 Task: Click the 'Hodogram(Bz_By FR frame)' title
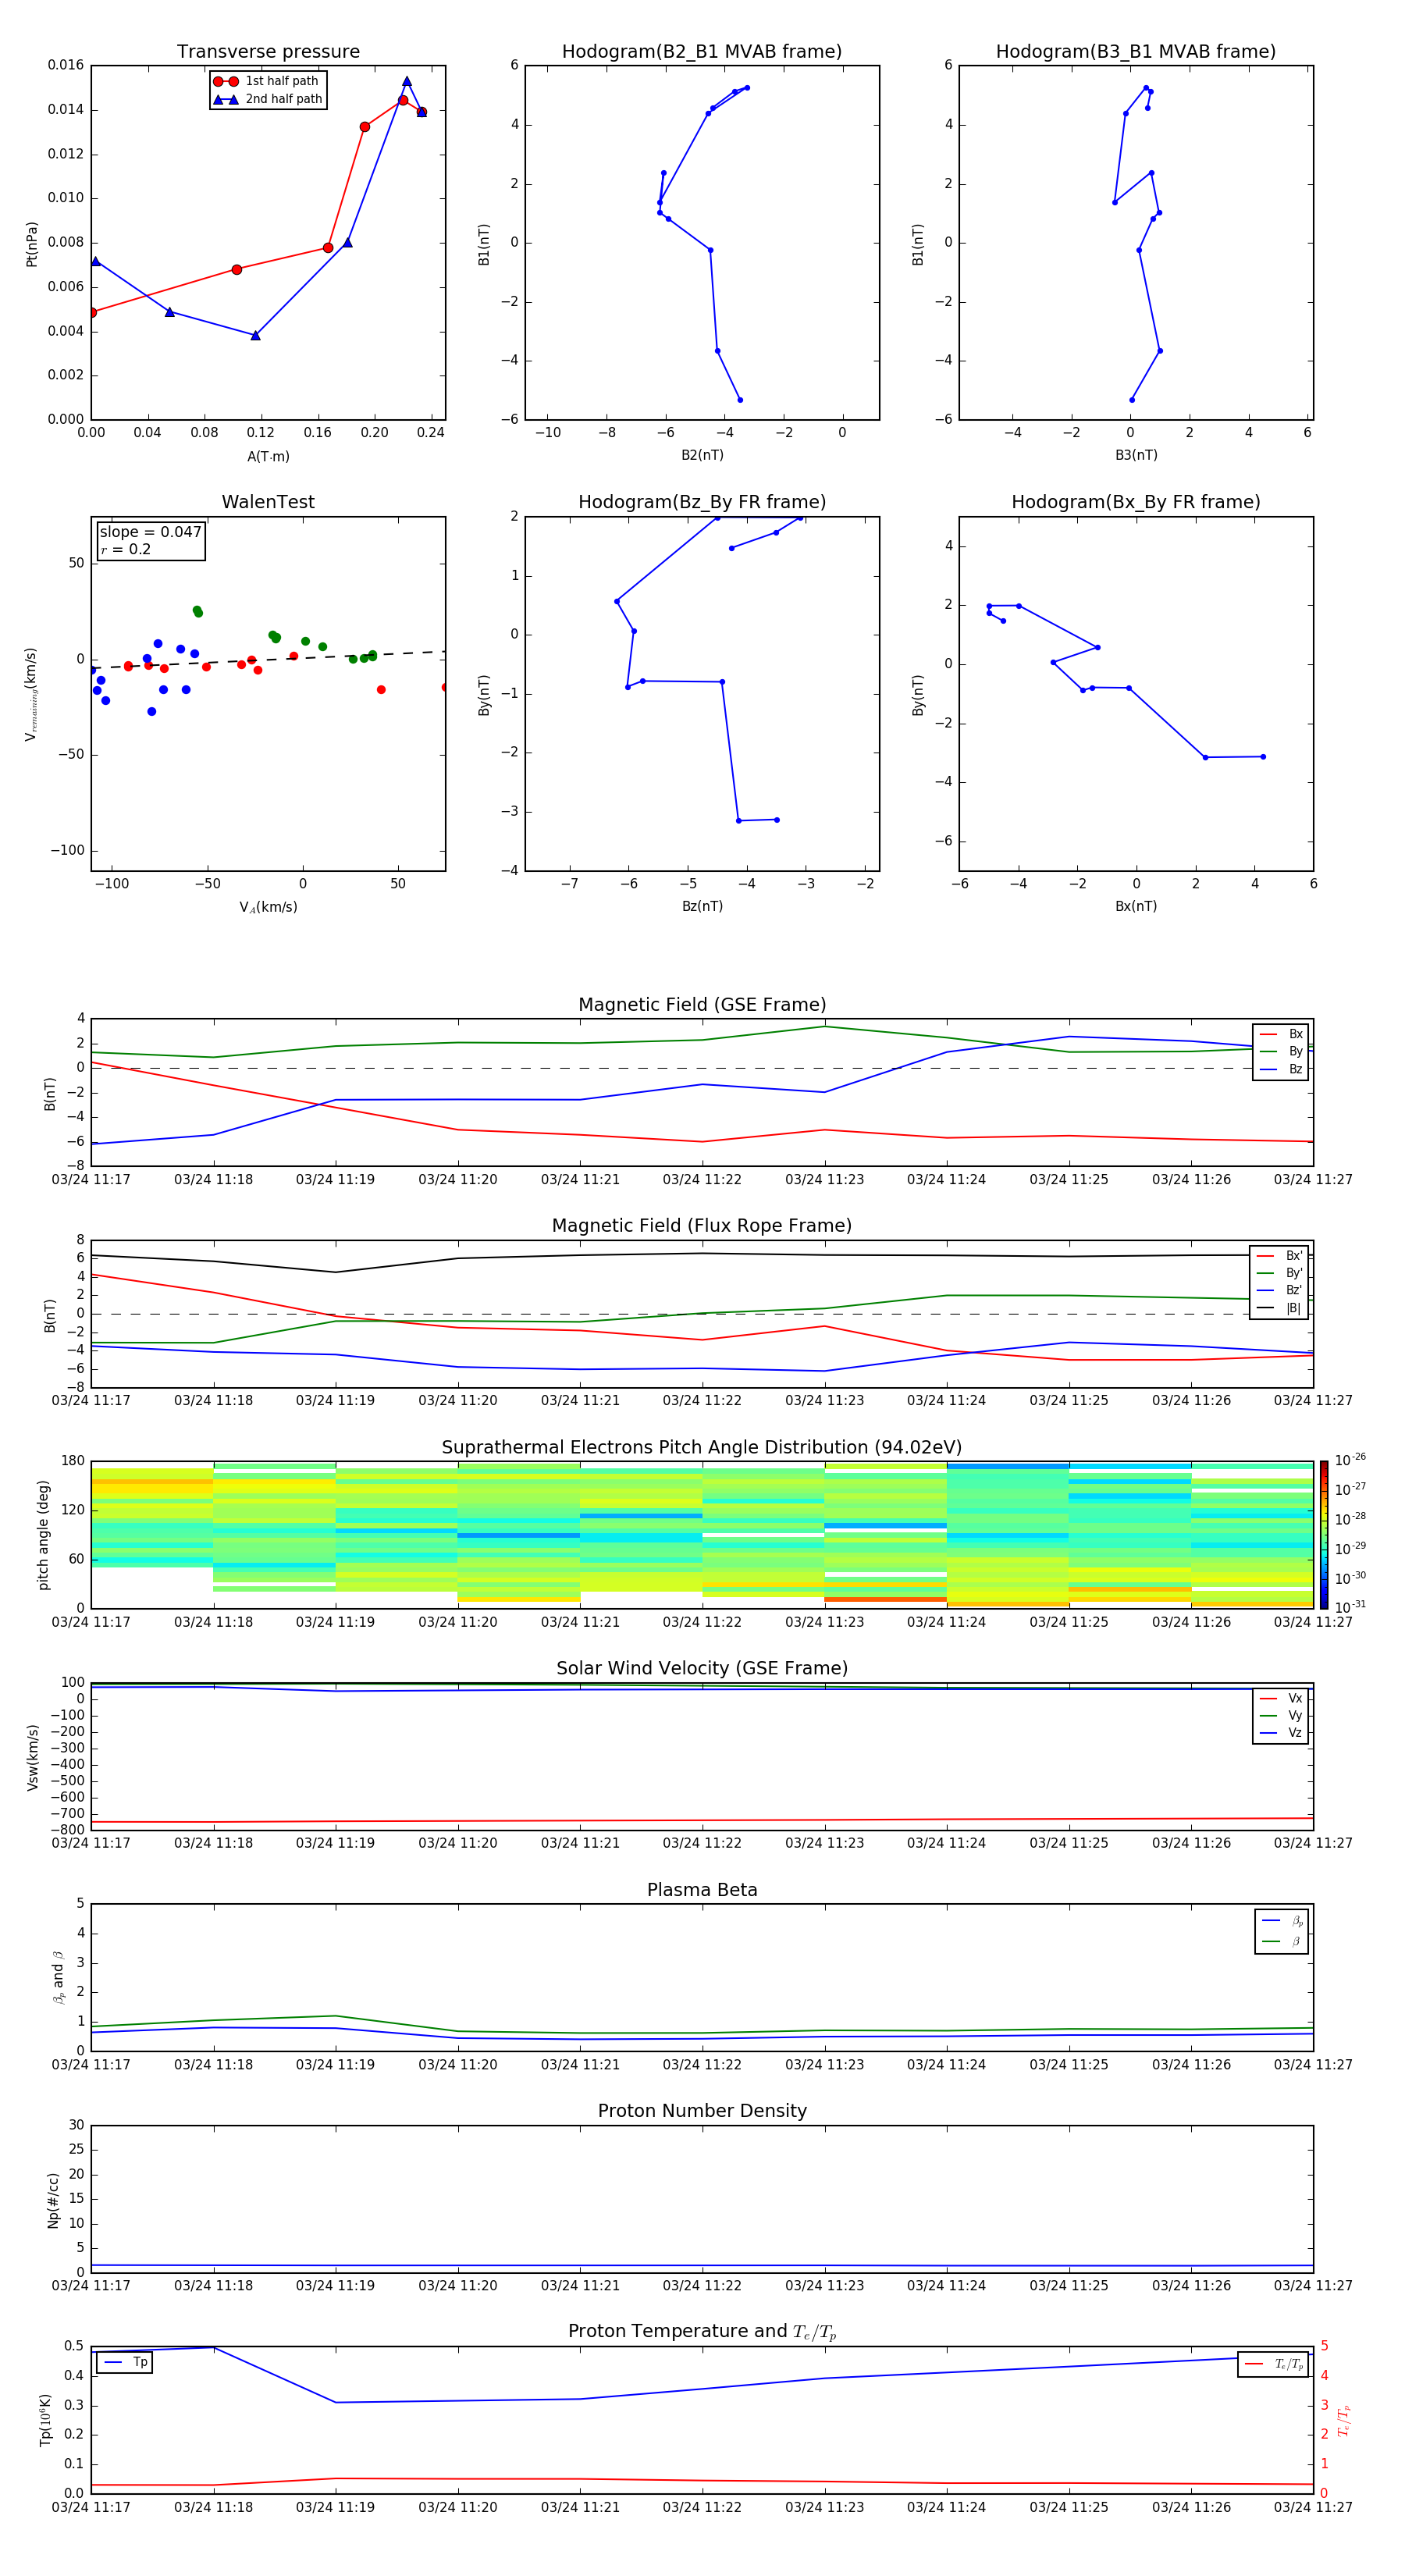(702, 502)
